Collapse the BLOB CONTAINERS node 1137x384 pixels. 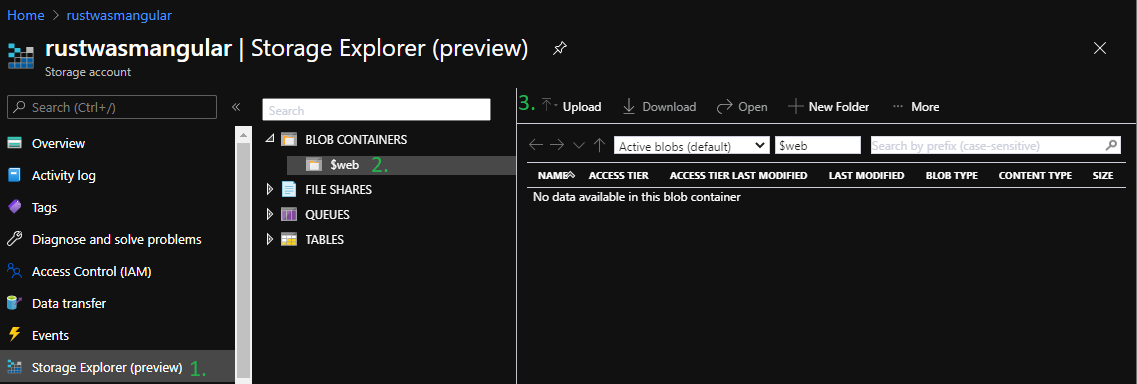[270, 139]
